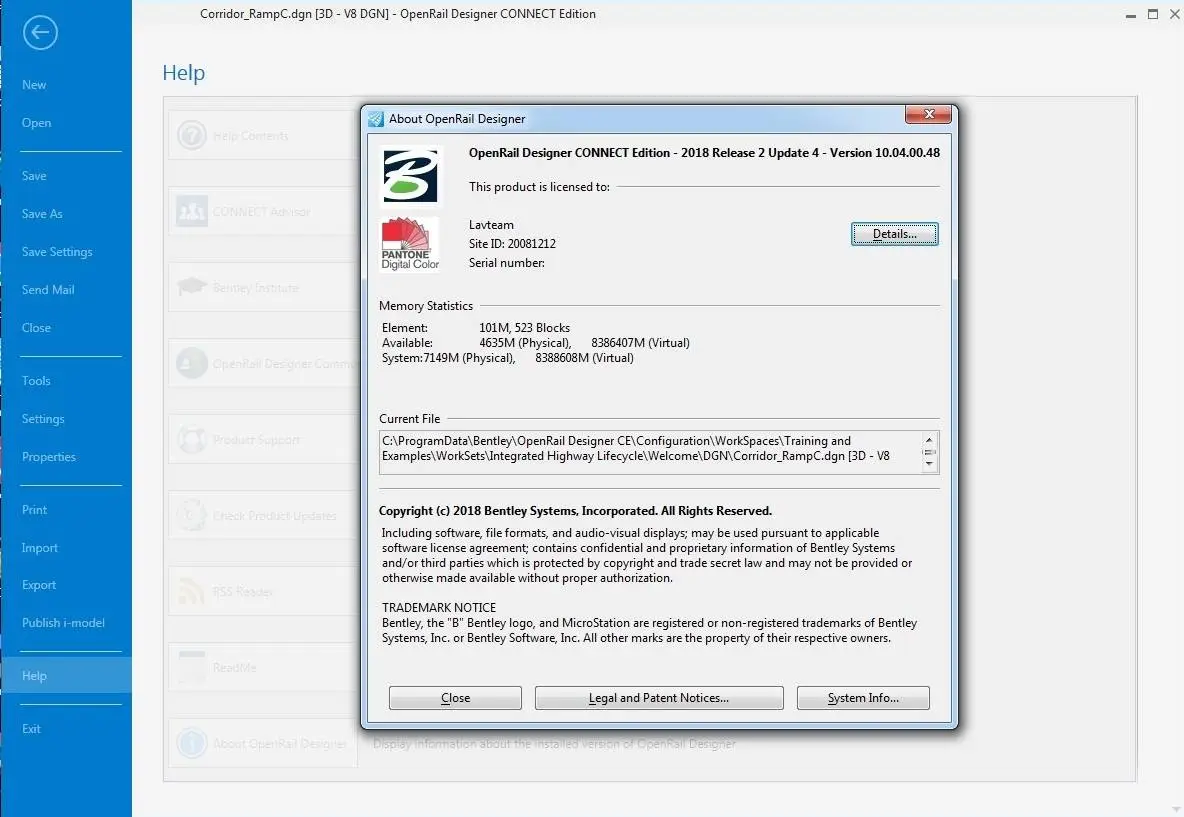
Task: Select Open in the backstage menu
Action: coord(36,123)
